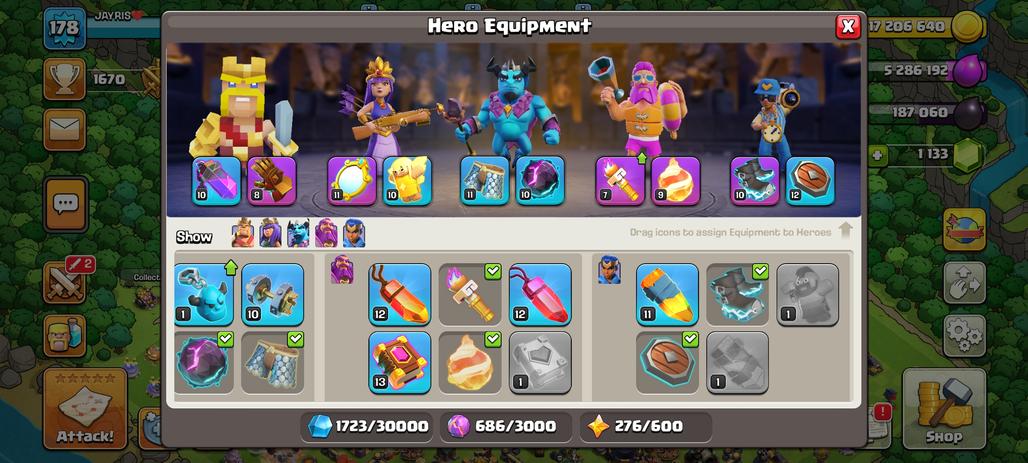Tap the green plus next to gems
Viewport: 1028px width, 463px height.
877,155
